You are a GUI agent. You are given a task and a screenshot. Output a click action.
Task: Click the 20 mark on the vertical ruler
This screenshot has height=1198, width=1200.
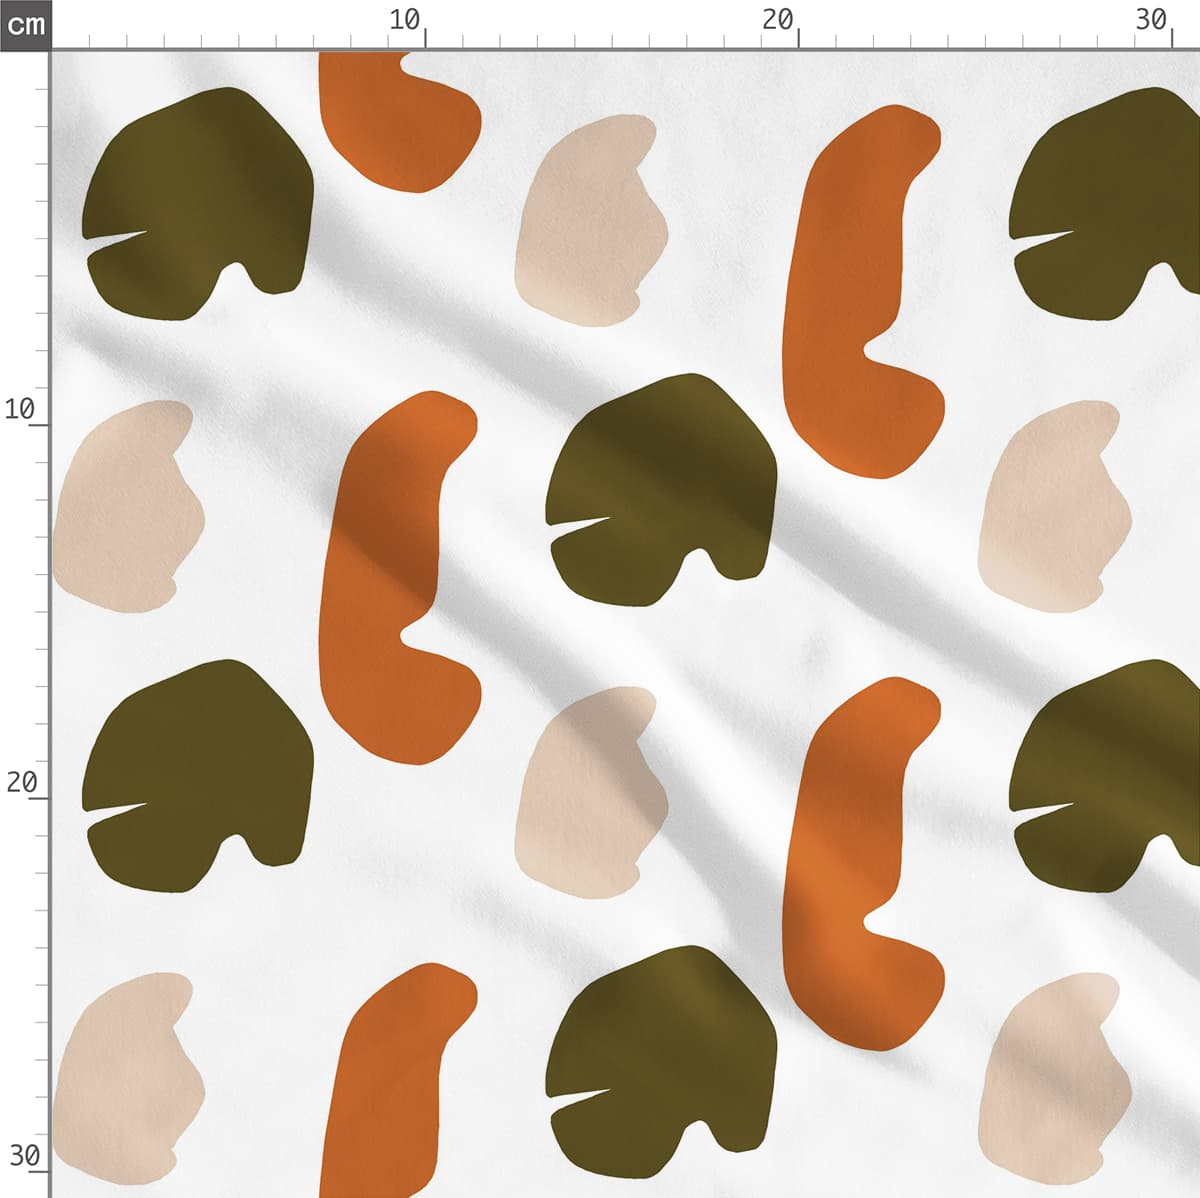(21, 782)
